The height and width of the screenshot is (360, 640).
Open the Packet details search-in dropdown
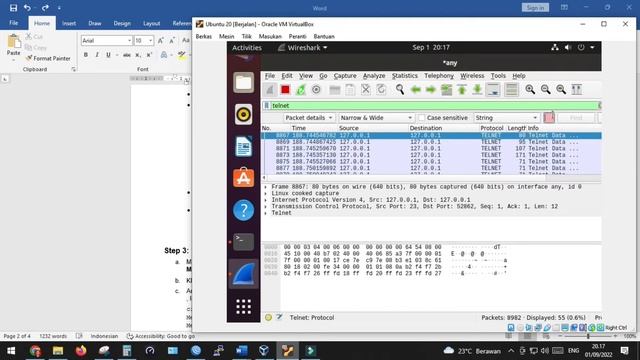309,118
